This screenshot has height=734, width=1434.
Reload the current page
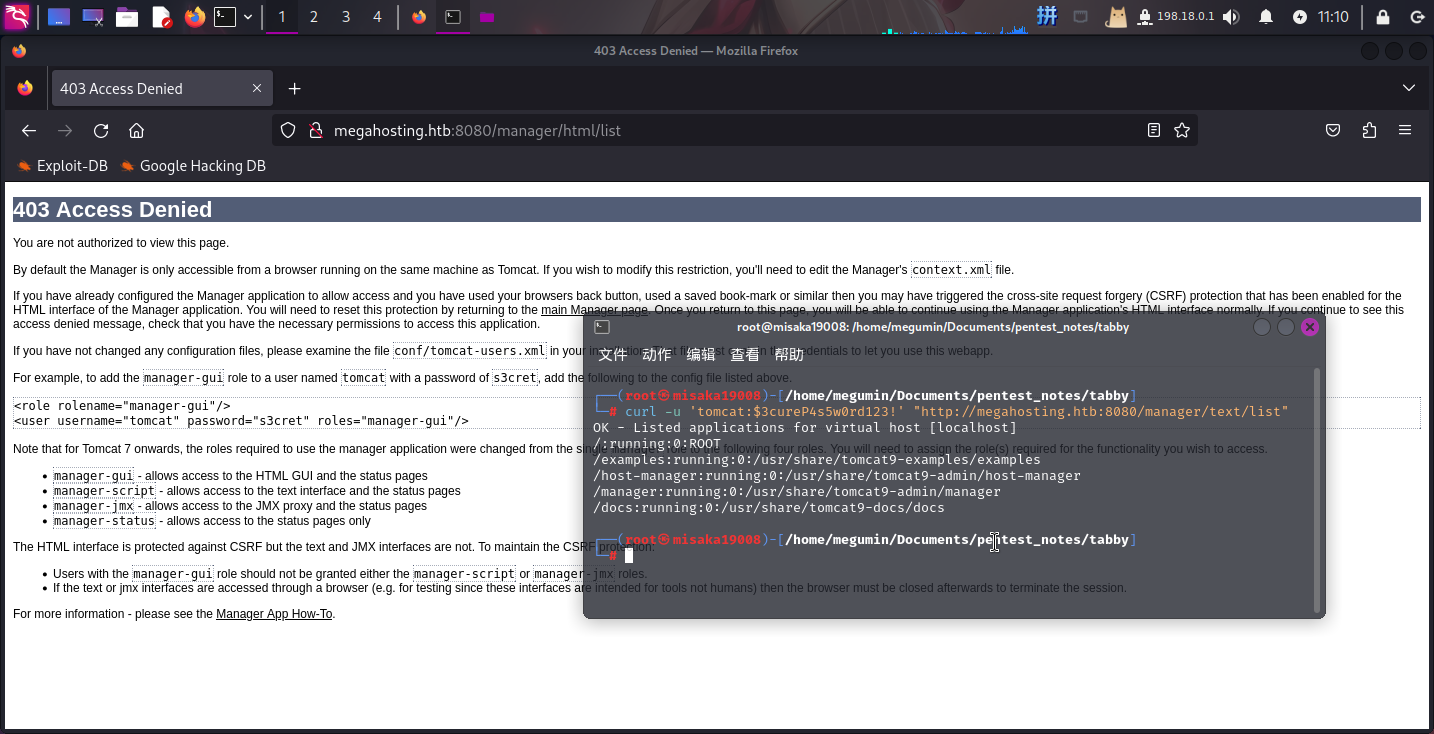click(x=101, y=130)
